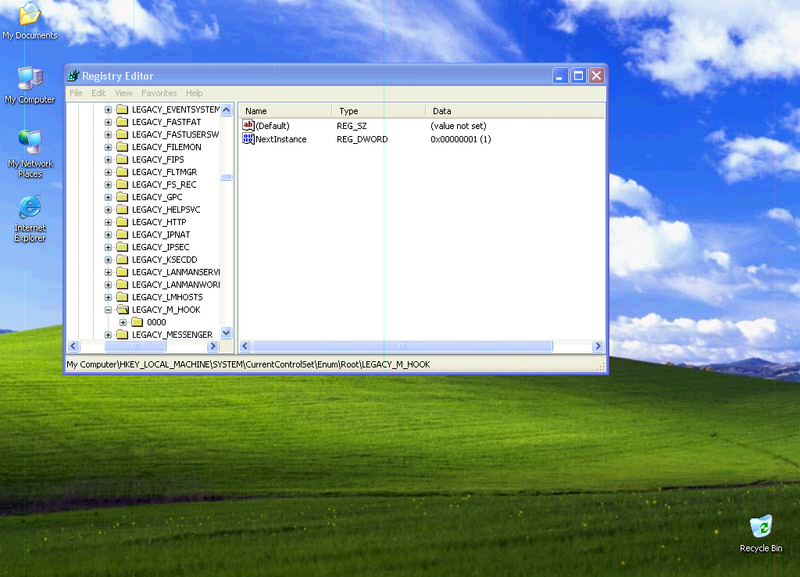This screenshot has height=577, width=800.
Task: Expand the LEGACY_FASTFAT tree node
Action: (108, 122)
